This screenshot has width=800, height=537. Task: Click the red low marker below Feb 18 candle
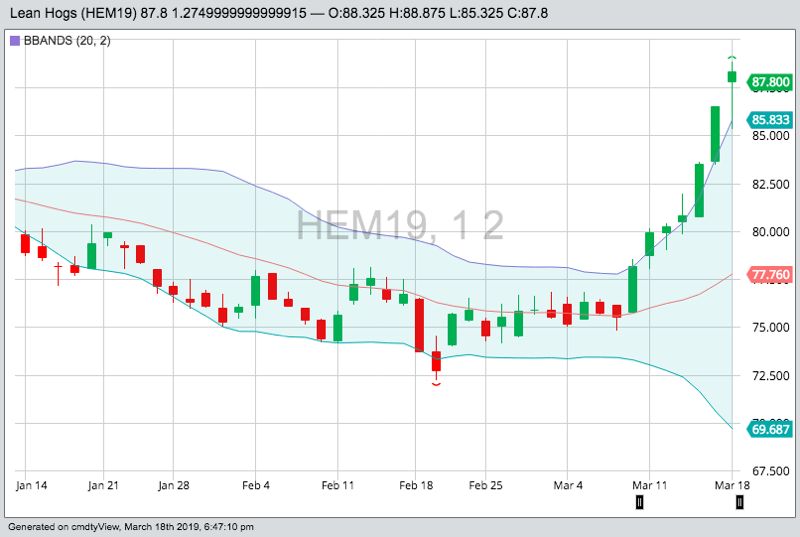pyautogui.click(x=436, y=385)
